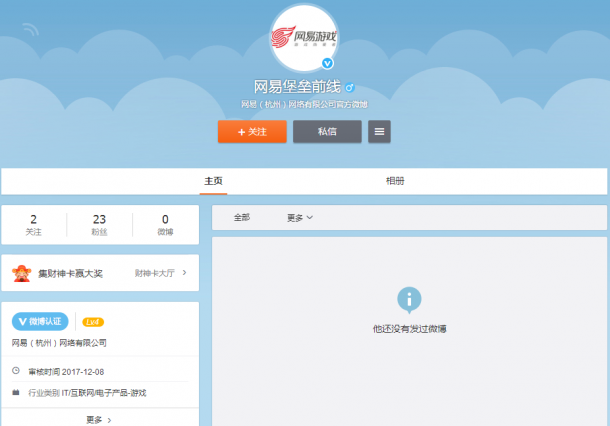
Task: Click 网易（杭州）网络有限公司 in certification card
Action: coord(59,343)
